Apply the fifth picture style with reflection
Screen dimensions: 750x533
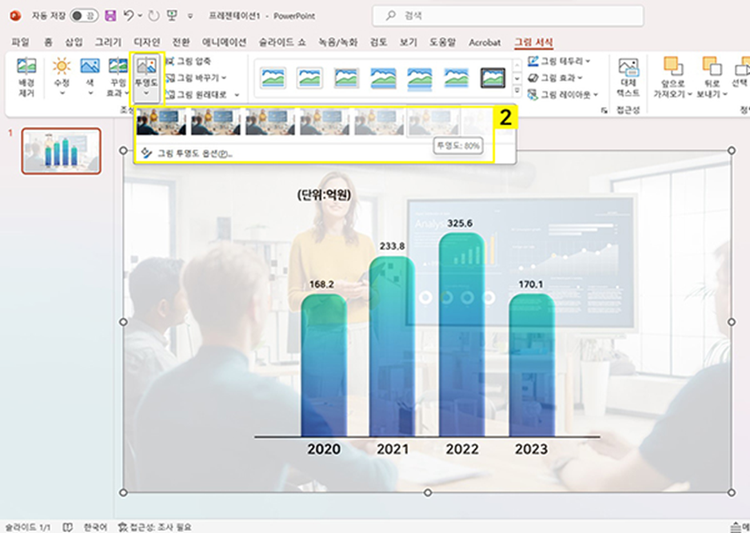click(x=419, y=78)
